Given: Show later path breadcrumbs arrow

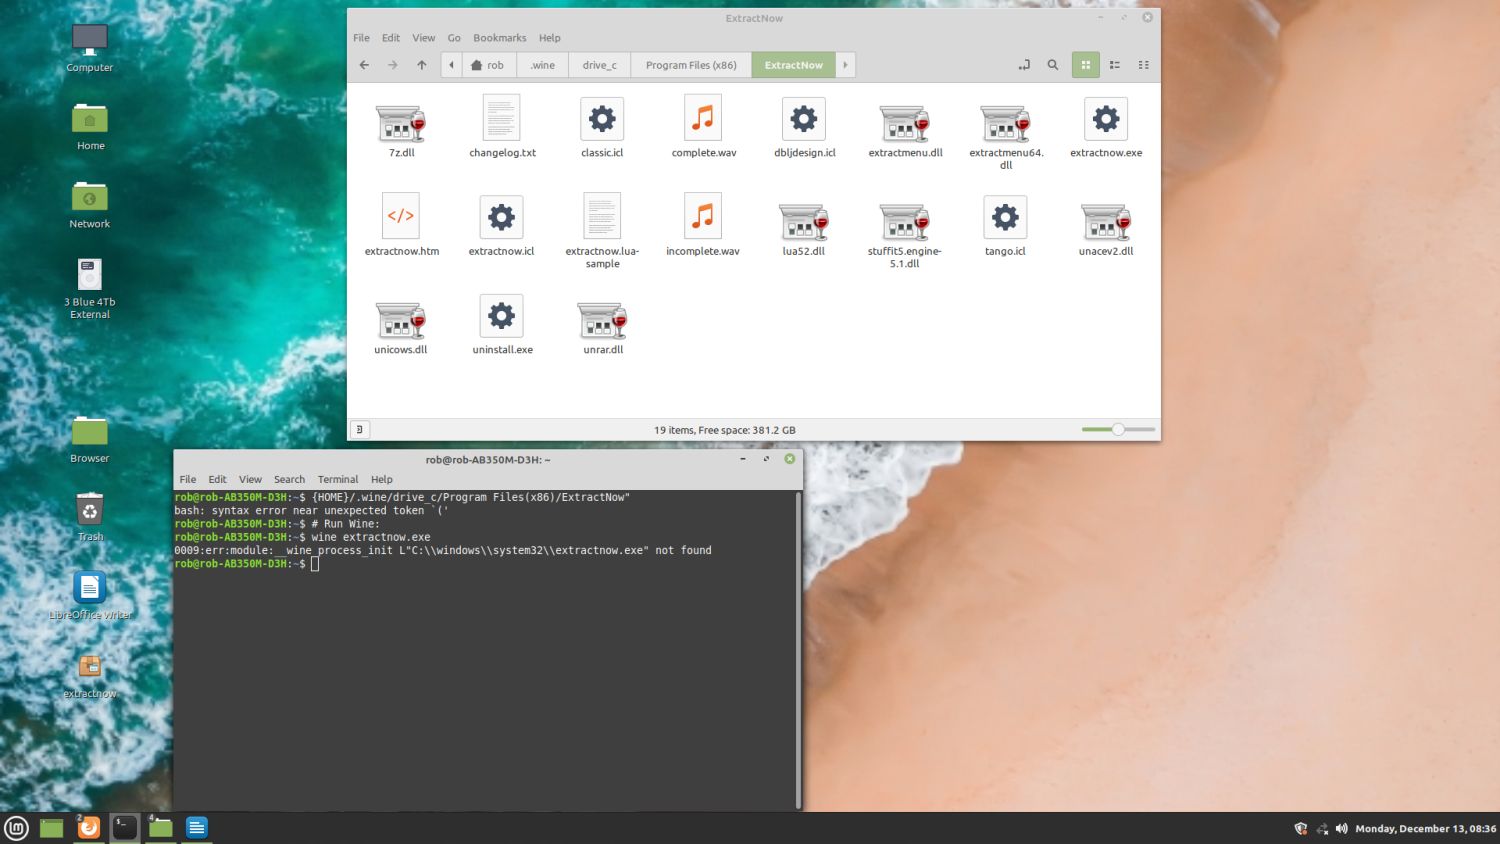Looking at the screenshot, I should 845,65.
